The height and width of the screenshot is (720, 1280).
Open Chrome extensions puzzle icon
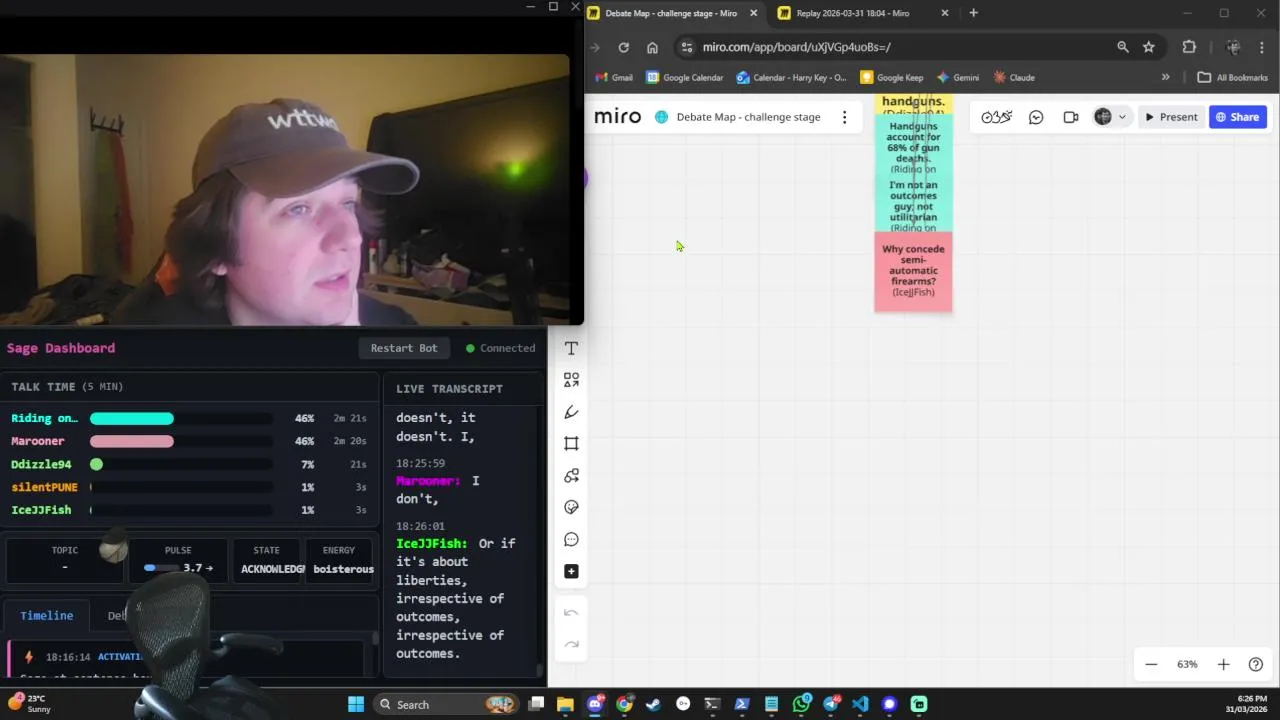pyautogui.click(x=1189, y=47)
